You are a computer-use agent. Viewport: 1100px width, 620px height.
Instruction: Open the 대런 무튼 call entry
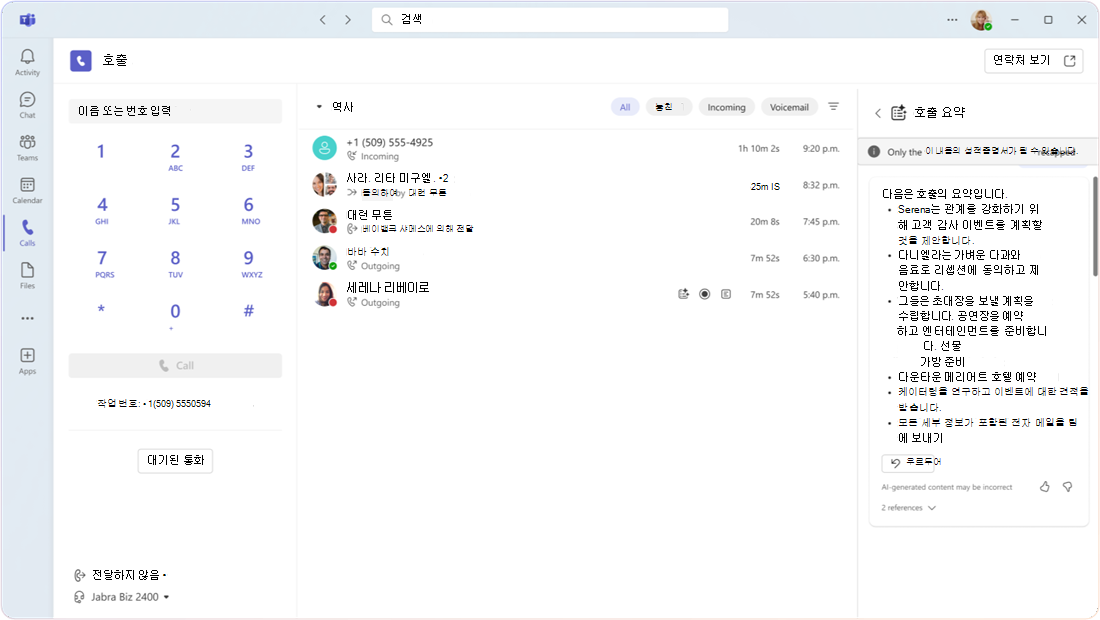pos(577,222)
